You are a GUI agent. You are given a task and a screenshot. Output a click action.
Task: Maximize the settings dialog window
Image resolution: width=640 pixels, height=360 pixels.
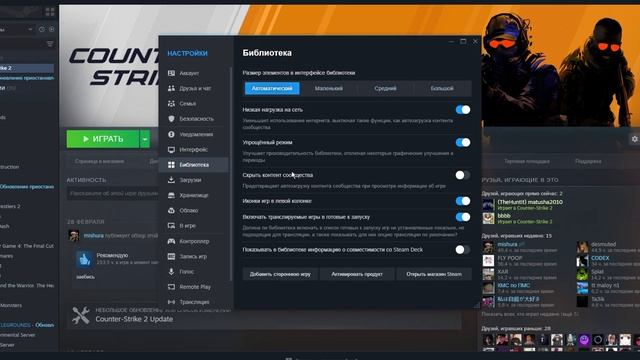pos(463,41)
